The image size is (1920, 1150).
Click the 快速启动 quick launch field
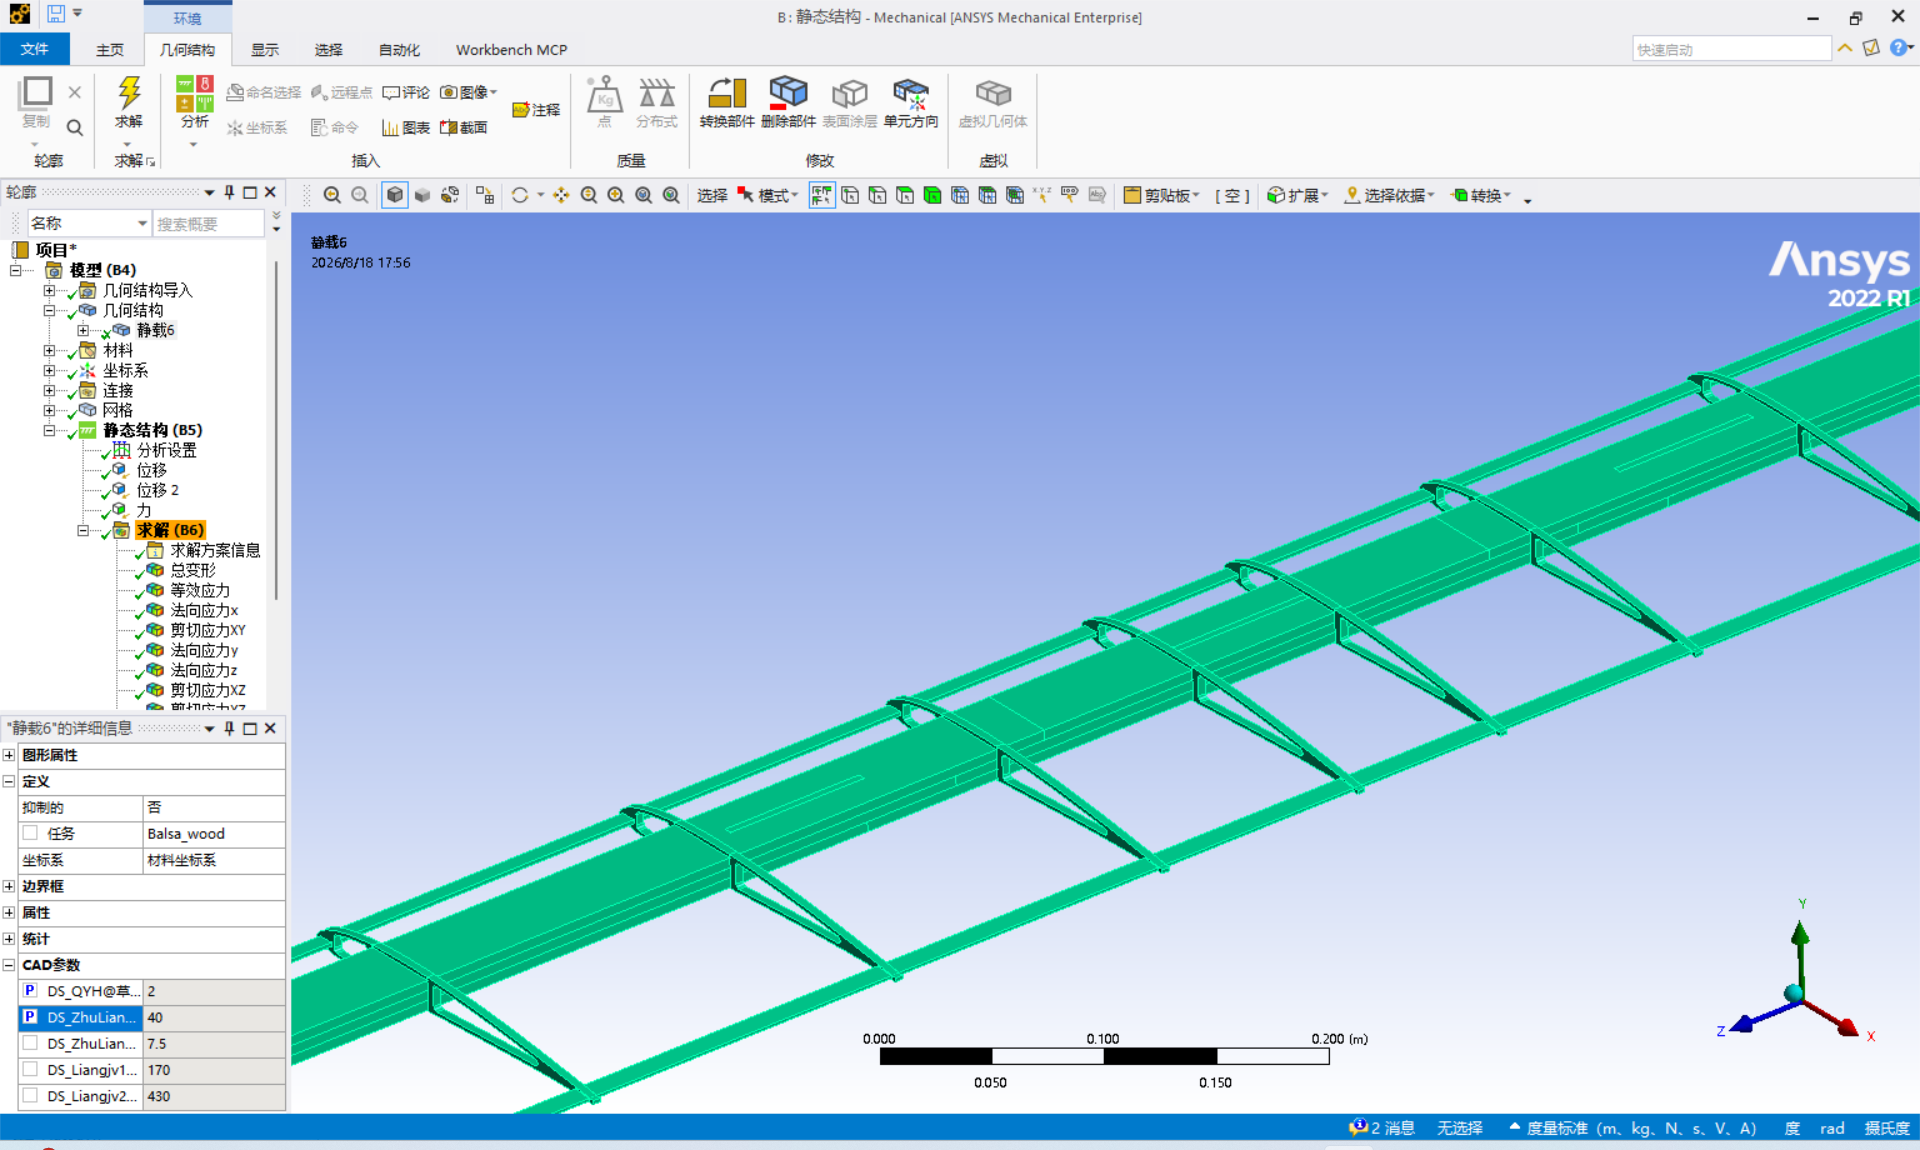click(1732, 49)
